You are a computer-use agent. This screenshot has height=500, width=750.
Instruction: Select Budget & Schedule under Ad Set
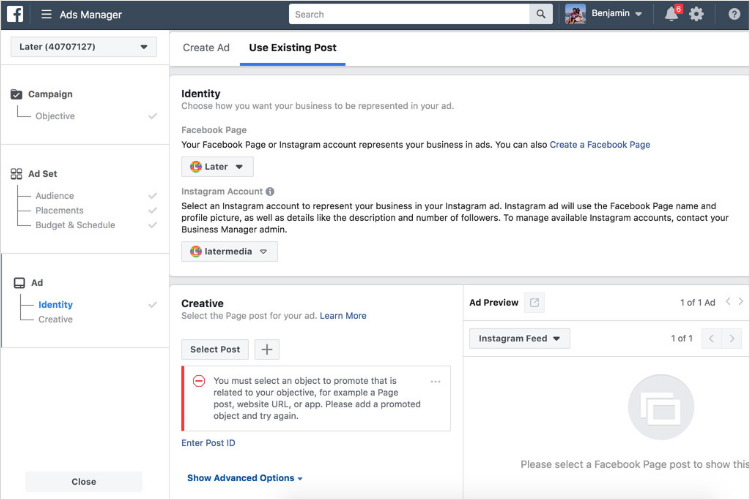click(x=75, y=225)
